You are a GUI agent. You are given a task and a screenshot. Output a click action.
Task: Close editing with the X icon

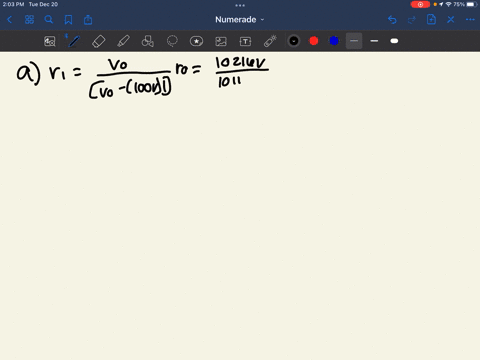[451, 20]
